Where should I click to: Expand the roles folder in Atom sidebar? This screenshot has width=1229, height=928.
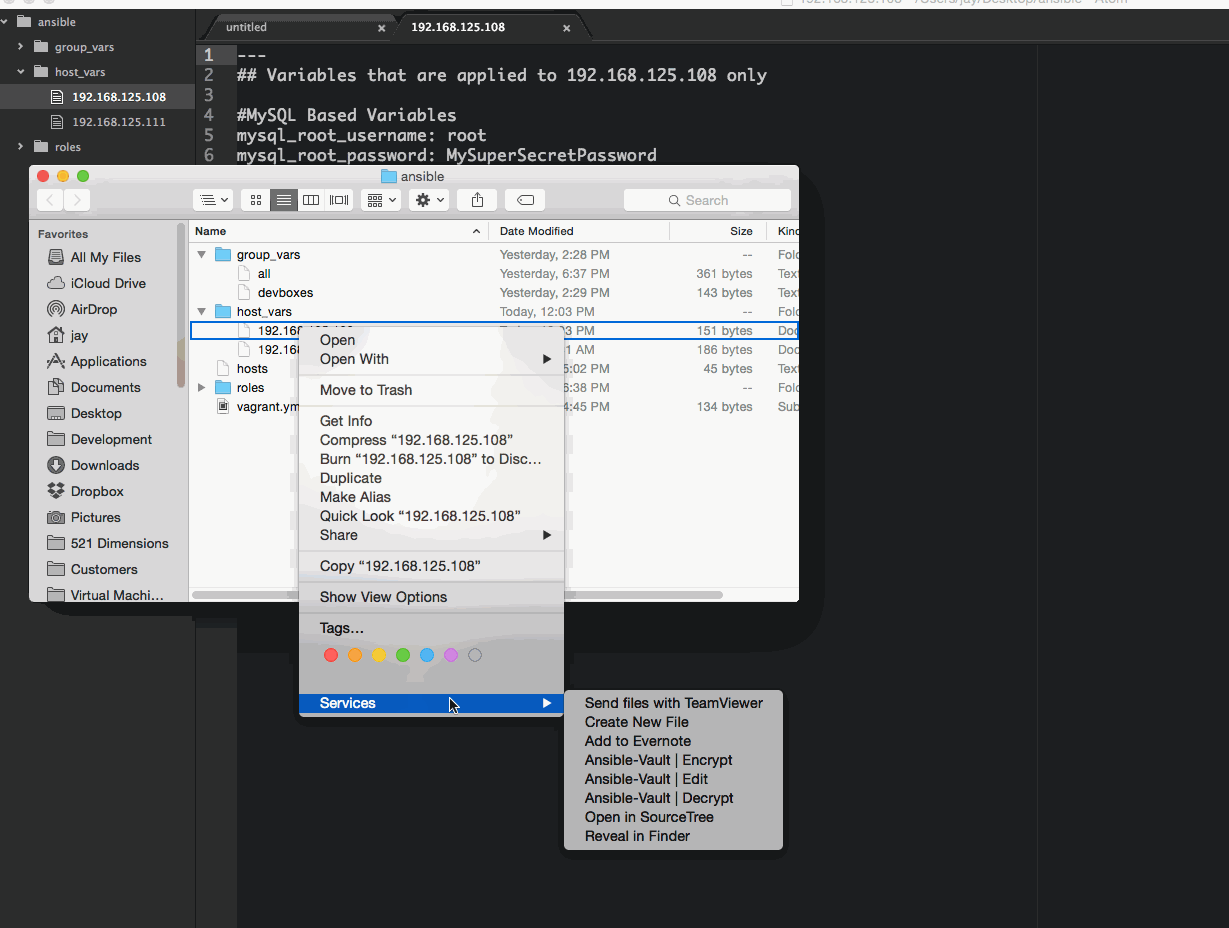pos(21,146)
